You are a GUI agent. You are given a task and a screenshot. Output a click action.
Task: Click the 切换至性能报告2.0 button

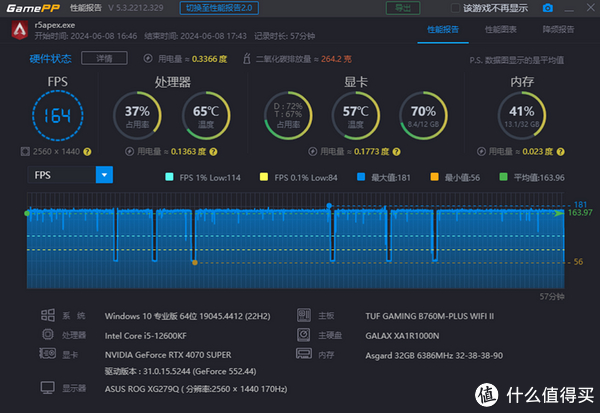(219, 8)
